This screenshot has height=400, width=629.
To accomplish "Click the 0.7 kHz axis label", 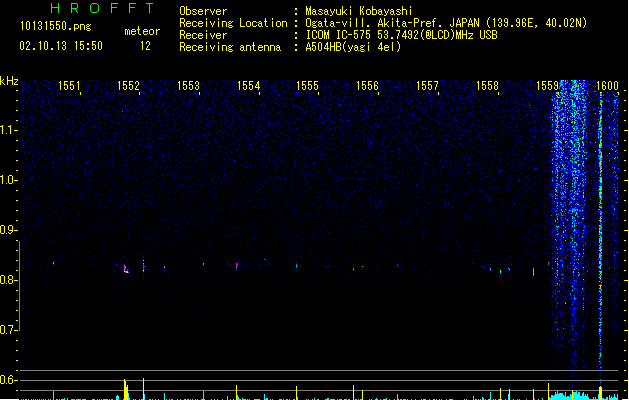I will click(x=8, y=330).
